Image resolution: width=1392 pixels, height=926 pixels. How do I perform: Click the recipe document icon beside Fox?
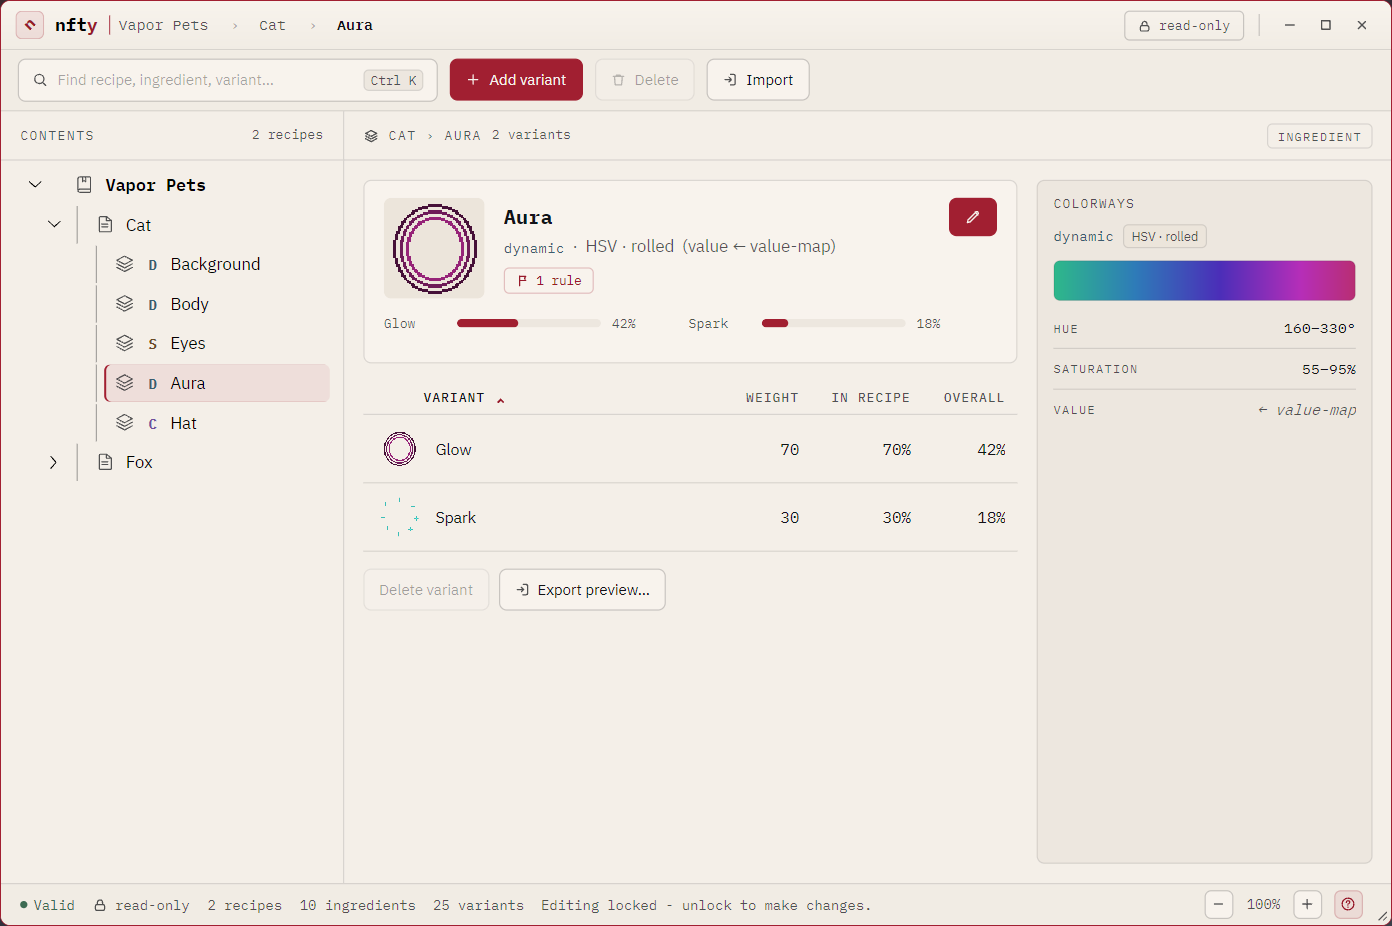coord(105,462)
